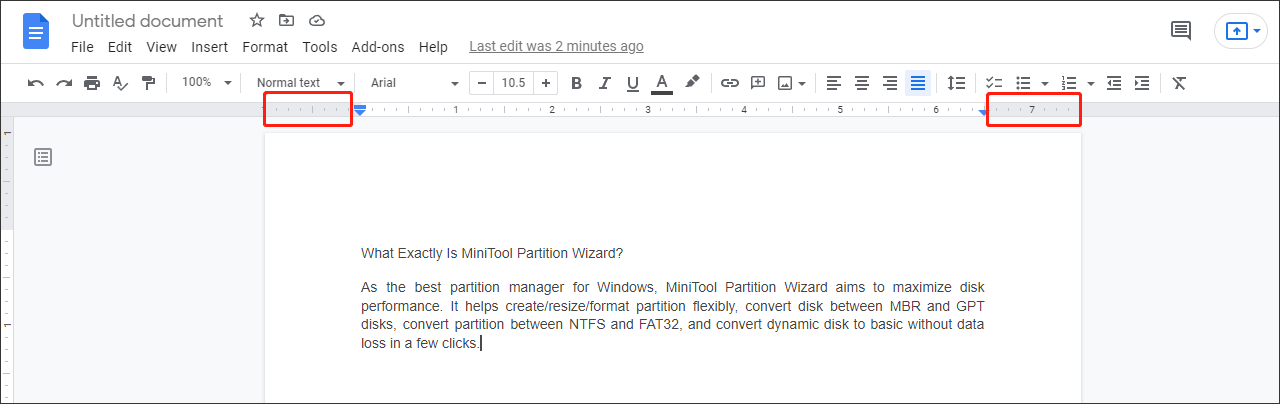
Task: Center align the text
Action: [862, 83]
